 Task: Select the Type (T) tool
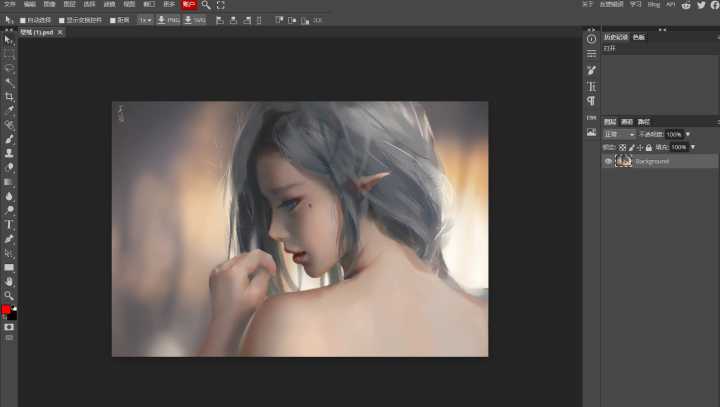click(9, 225)
